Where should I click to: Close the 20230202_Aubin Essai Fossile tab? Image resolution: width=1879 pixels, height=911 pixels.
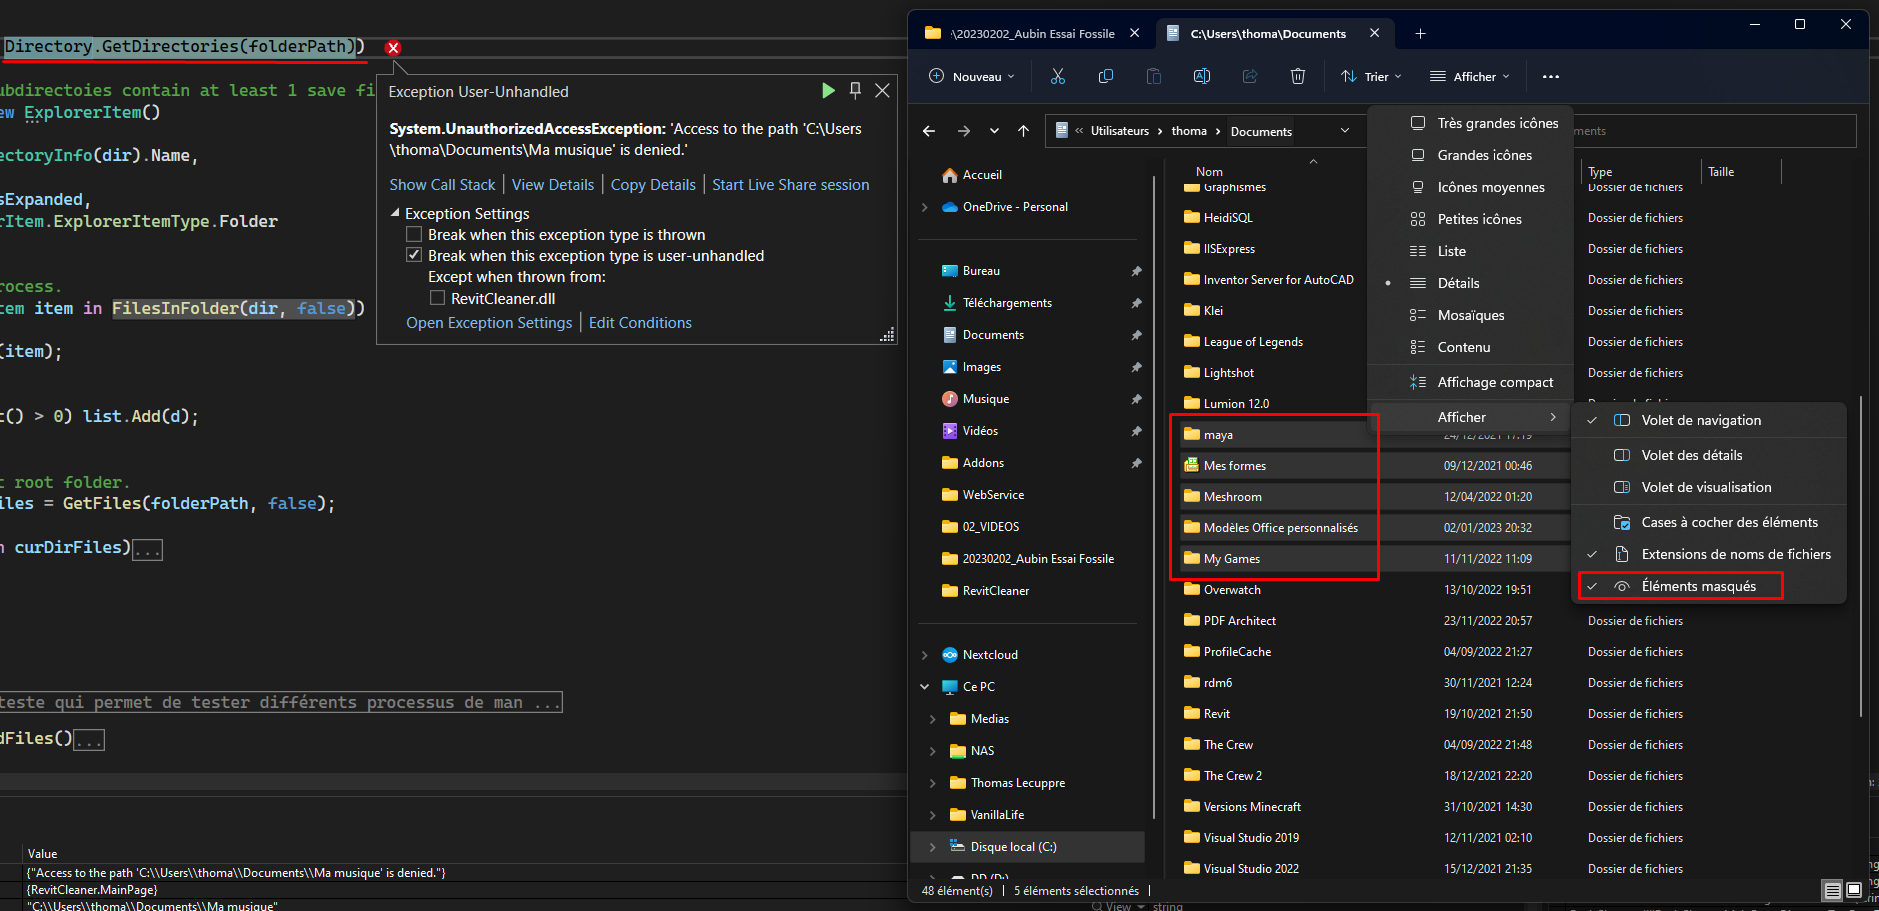pyautogui.click(x=1135, y=33)
